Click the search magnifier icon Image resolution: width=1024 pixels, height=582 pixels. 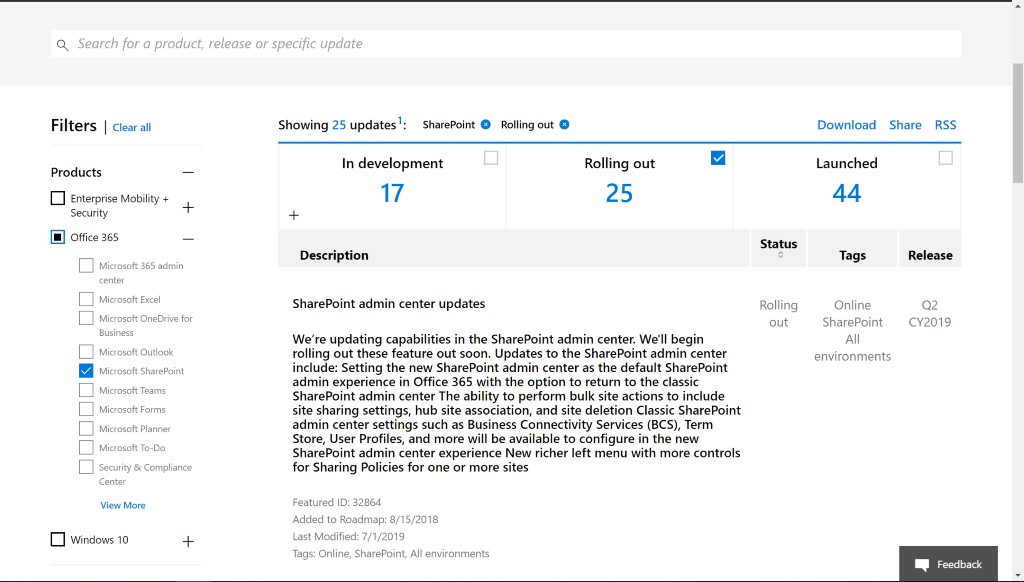coord(62,44)
